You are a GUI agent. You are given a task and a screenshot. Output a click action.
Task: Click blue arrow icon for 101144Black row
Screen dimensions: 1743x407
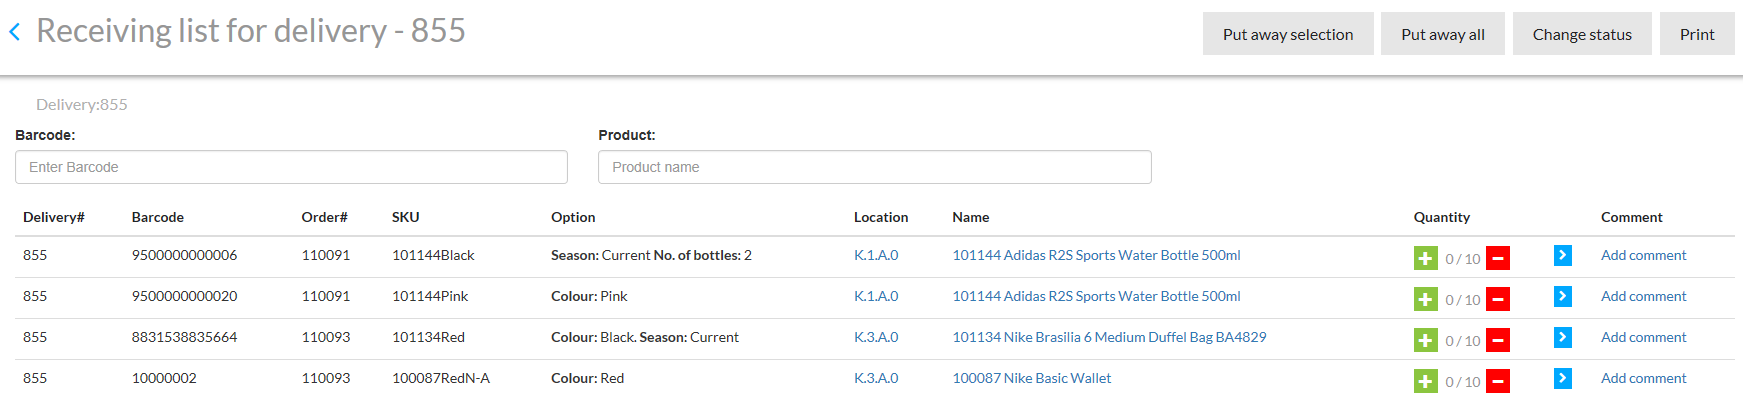(1562, 256)
